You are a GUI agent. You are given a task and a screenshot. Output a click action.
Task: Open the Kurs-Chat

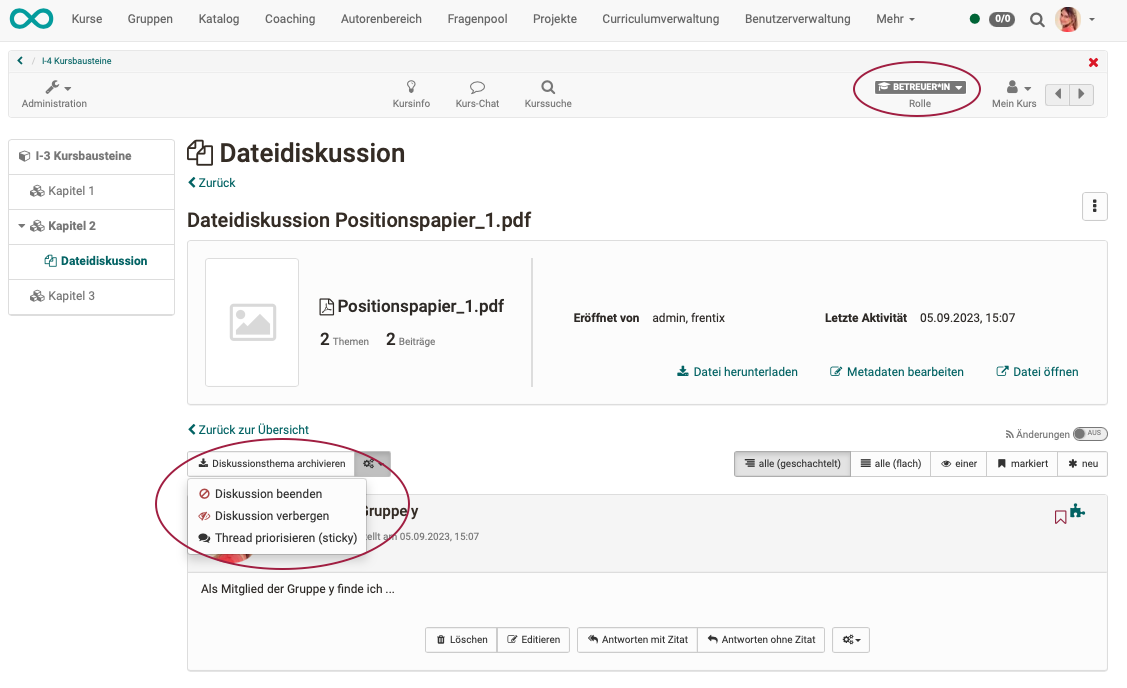click(477, 94)
